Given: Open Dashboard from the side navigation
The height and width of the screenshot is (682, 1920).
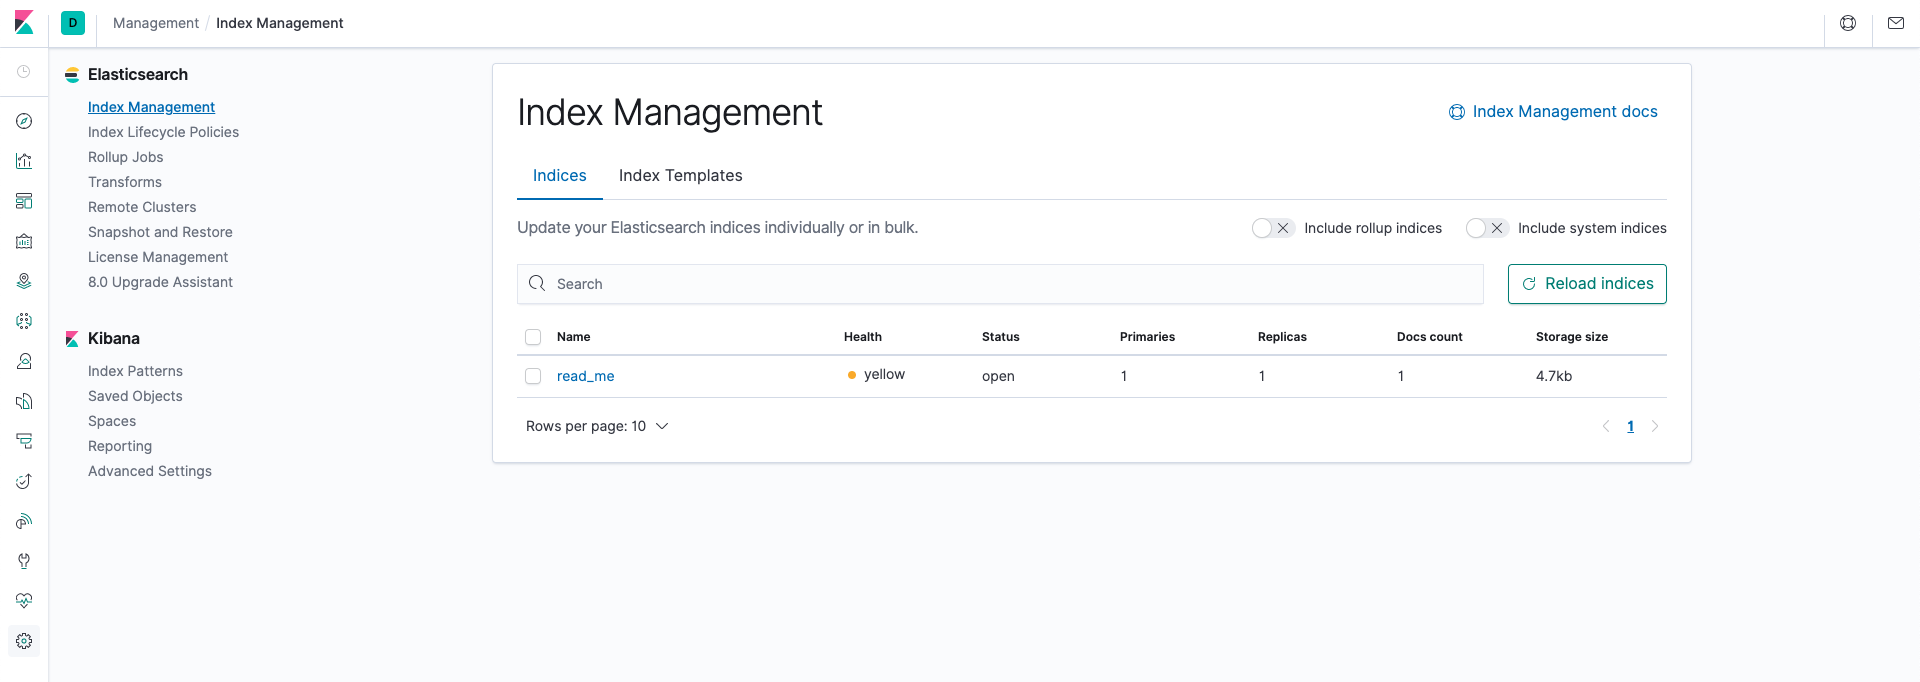Looking at the screenshot, I should click(x=24, y=201).
